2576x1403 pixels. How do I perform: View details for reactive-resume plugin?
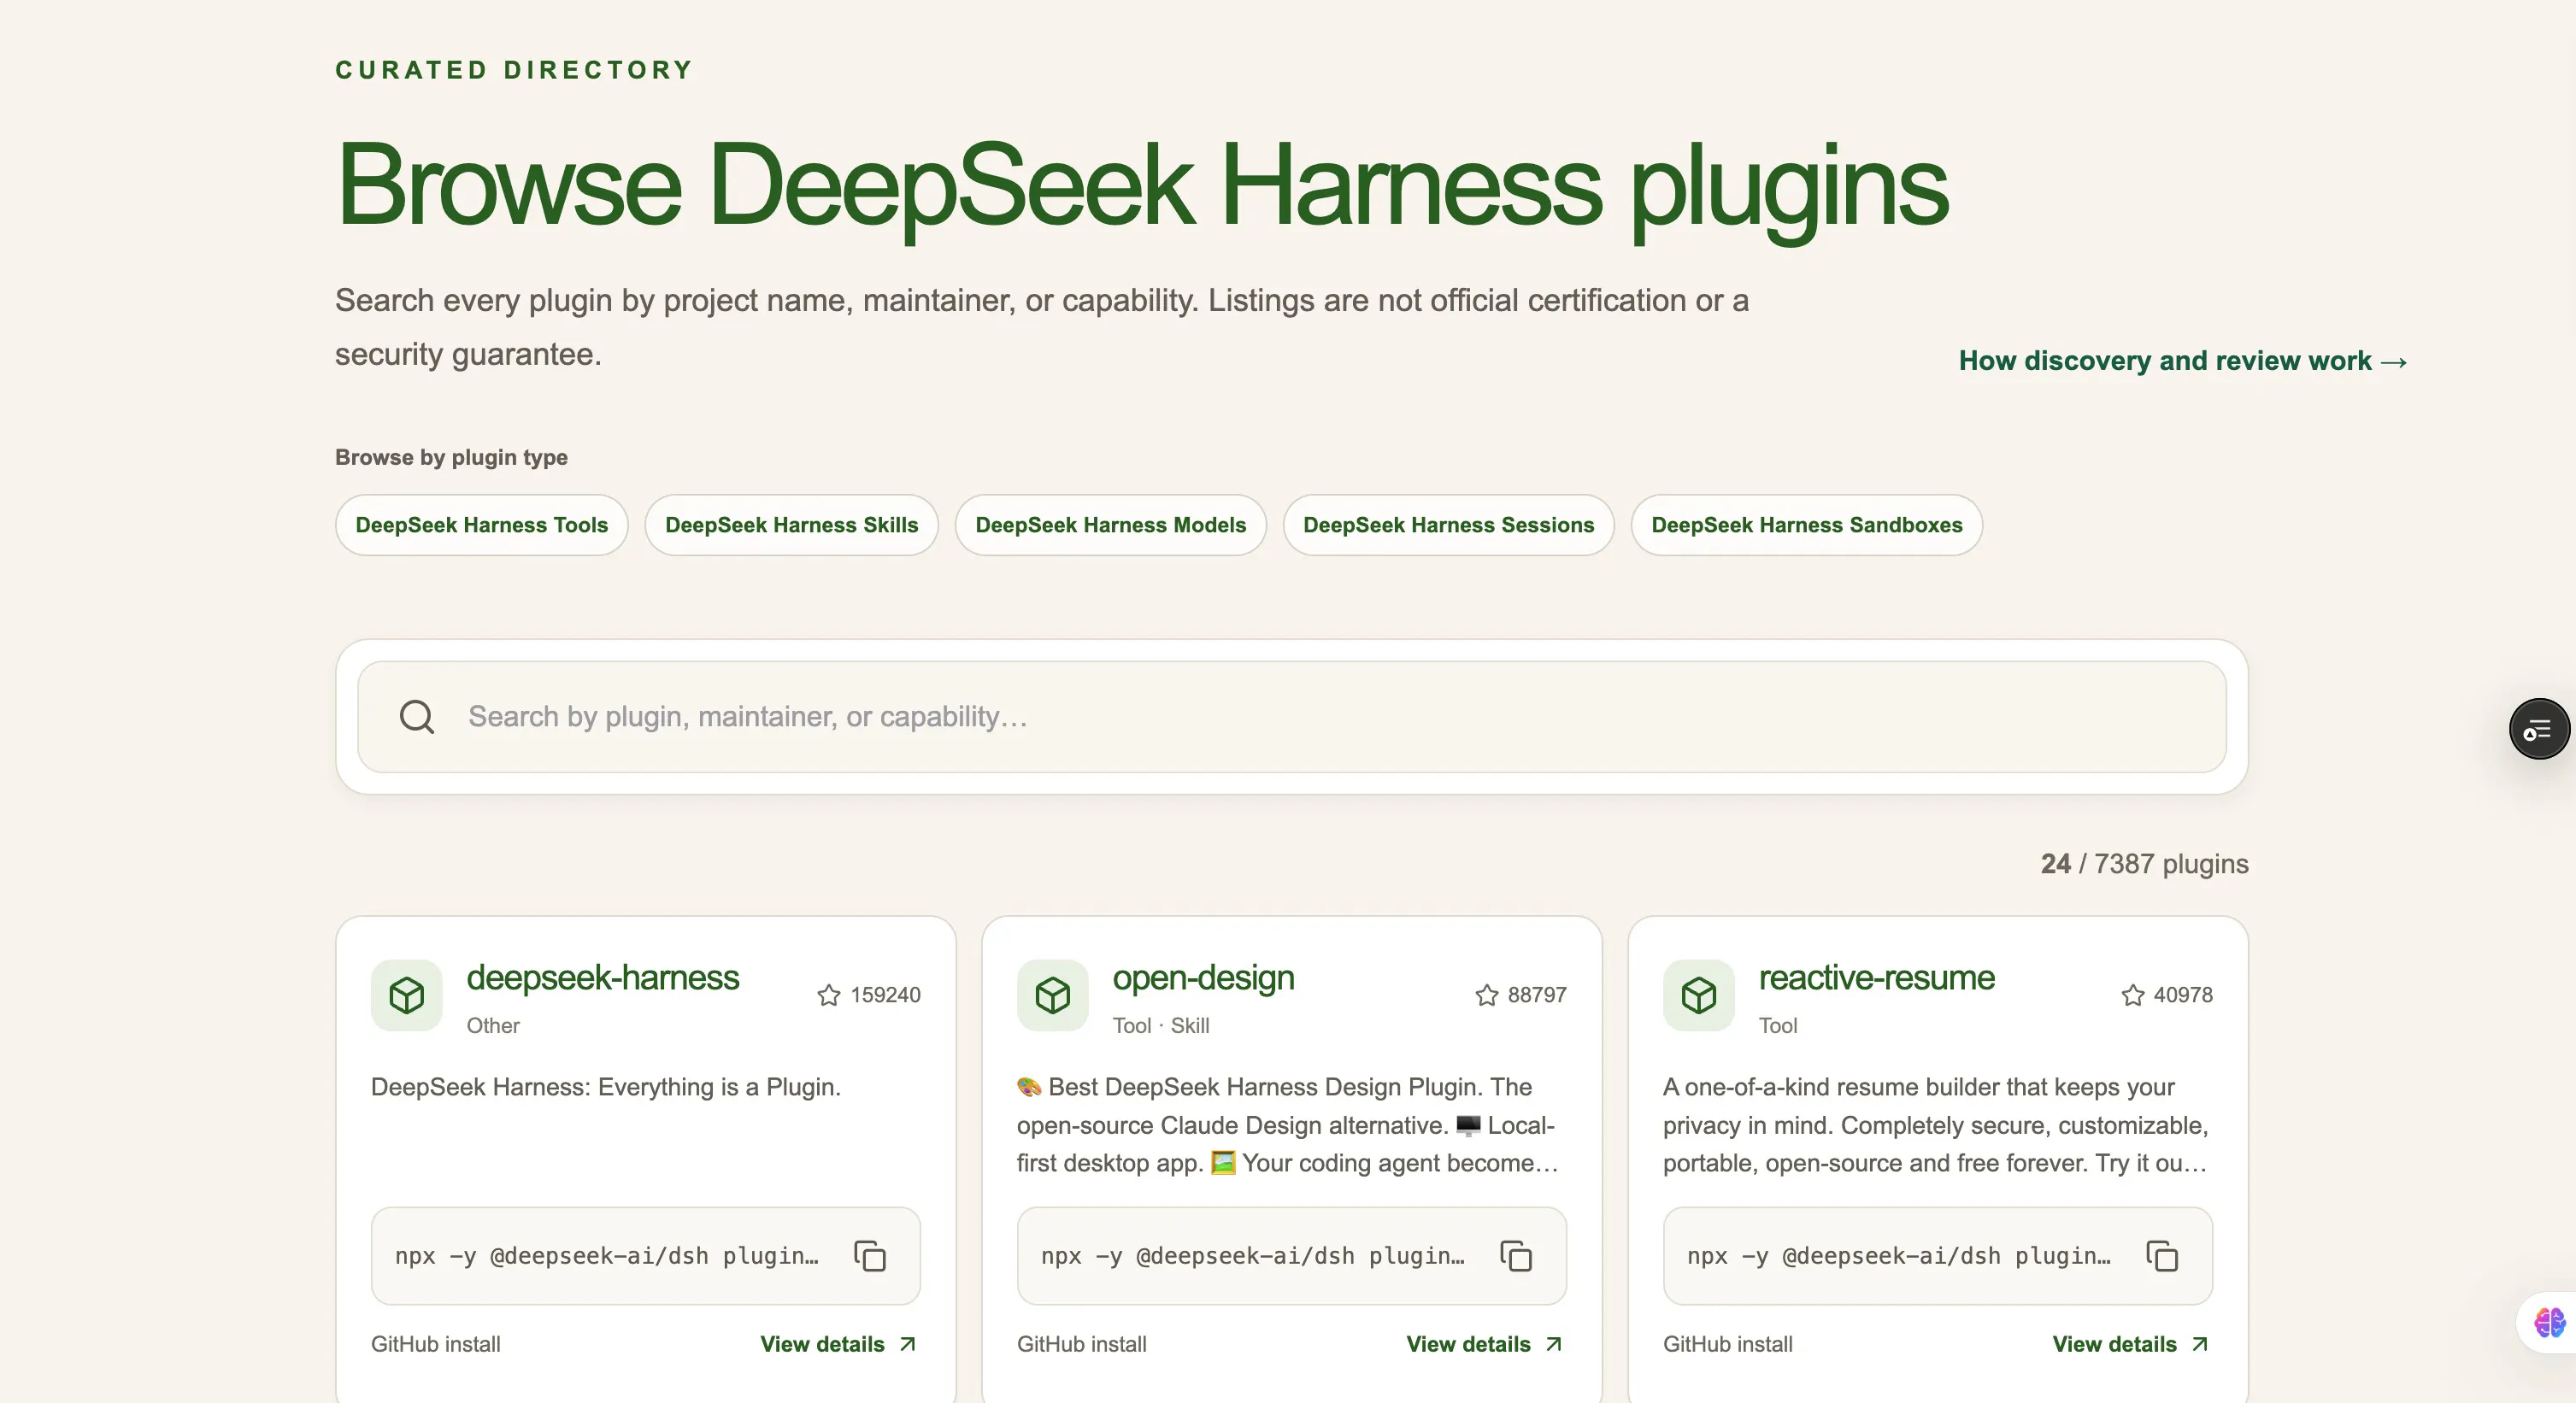(2130, 1344)
